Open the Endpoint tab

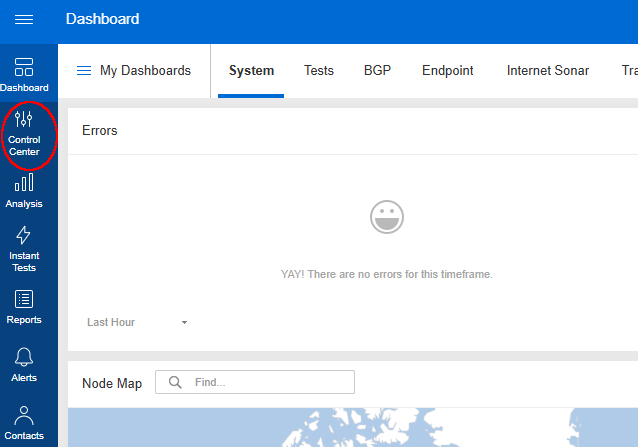click(x=447, y=71)
